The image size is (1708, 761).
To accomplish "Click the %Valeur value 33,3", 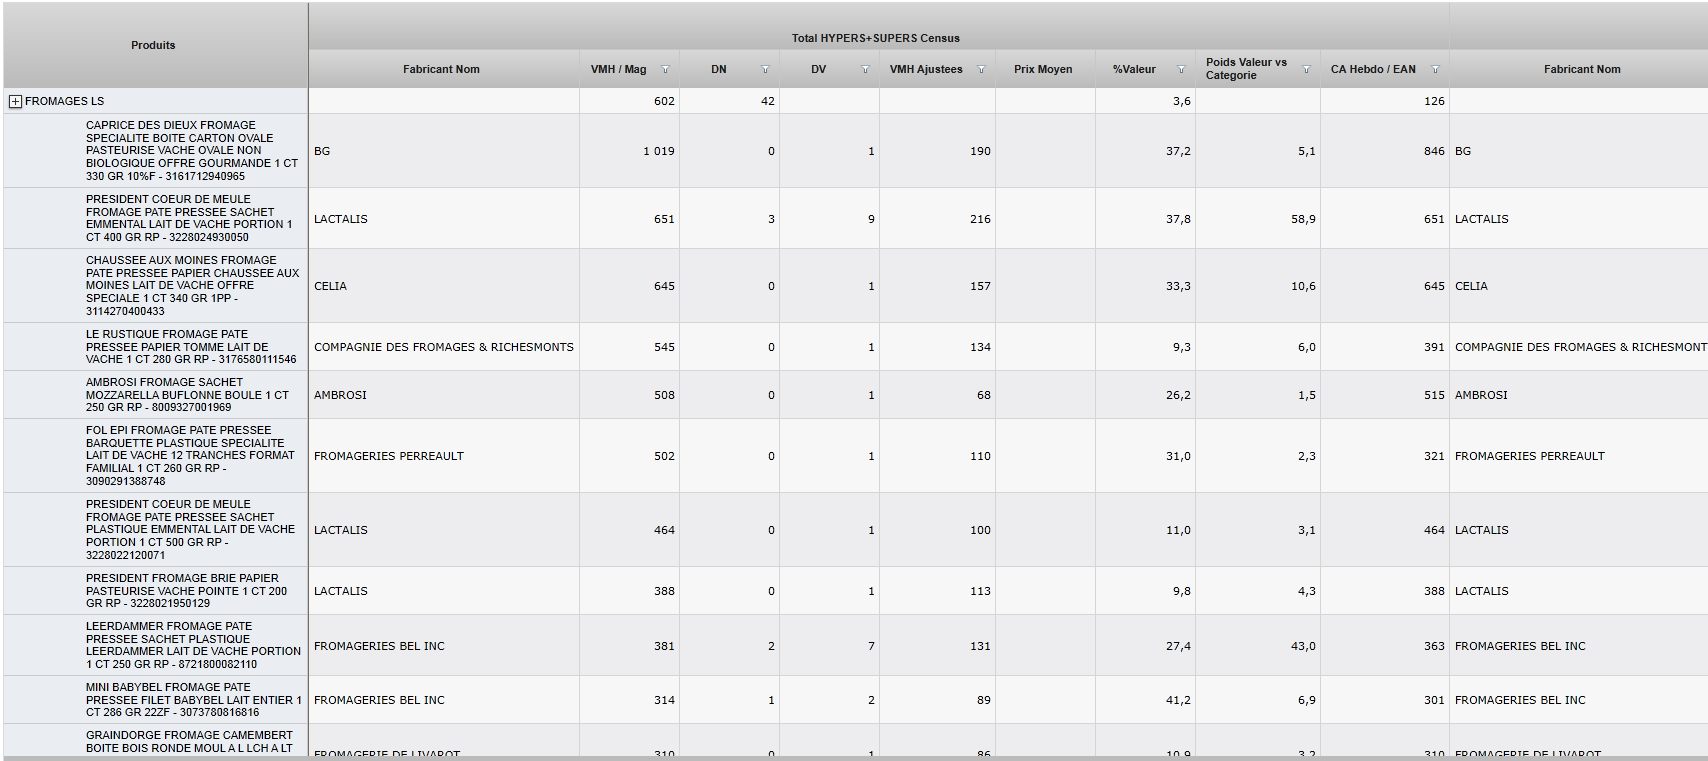I will point(1178,286).
